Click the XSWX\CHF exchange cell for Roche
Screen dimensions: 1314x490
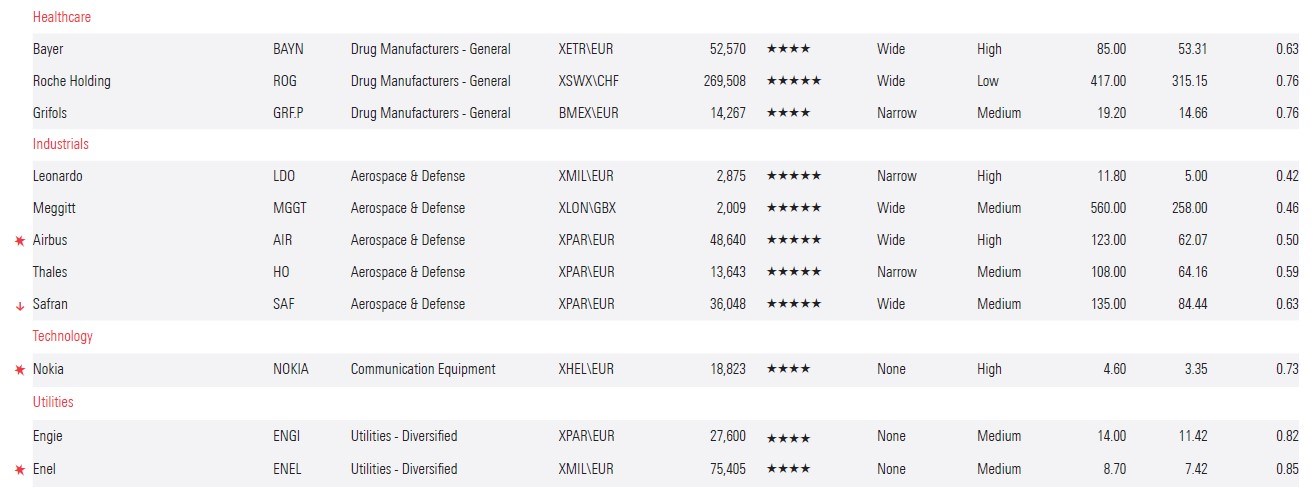click(589, 81)
